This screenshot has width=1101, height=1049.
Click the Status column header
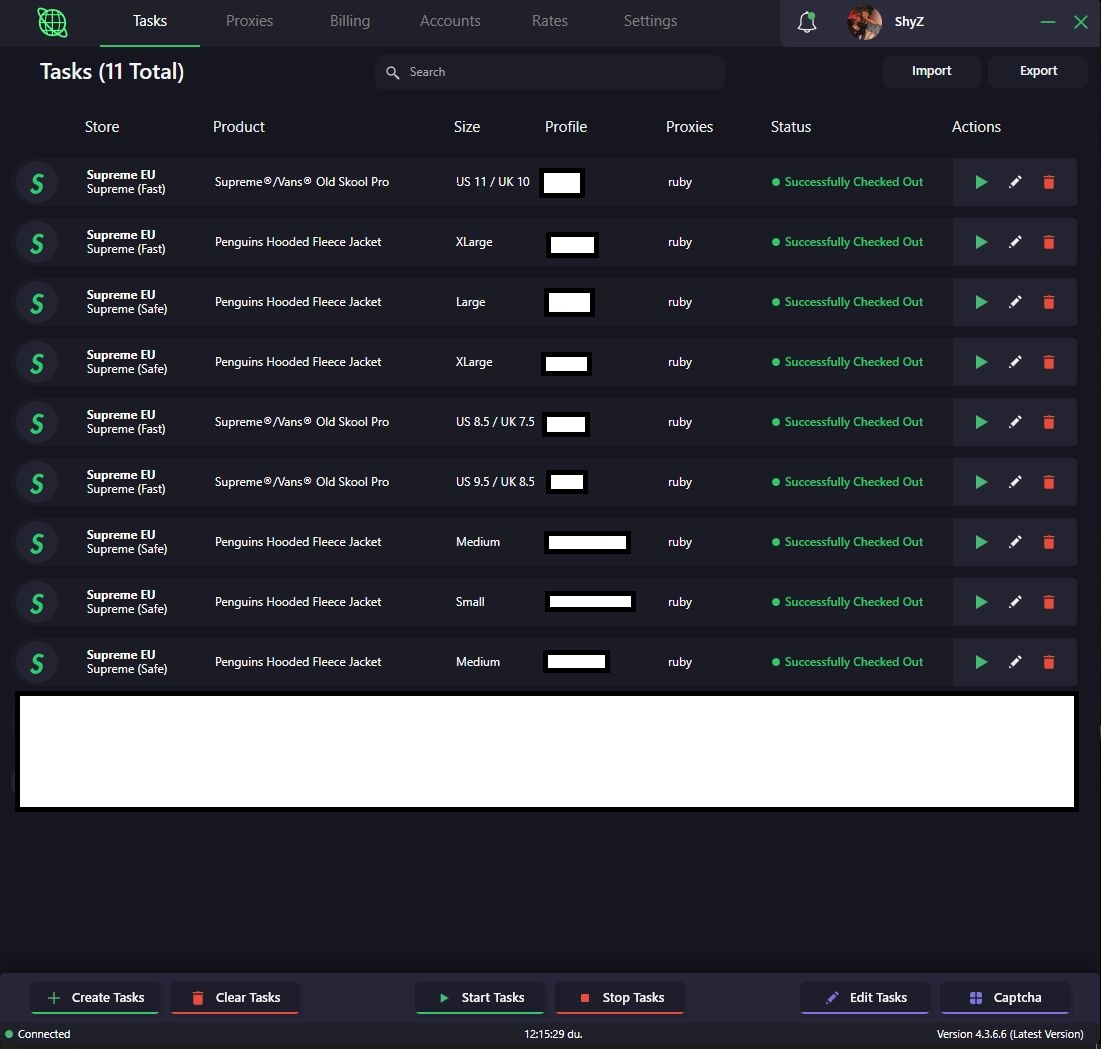click(x=791, y=127)
